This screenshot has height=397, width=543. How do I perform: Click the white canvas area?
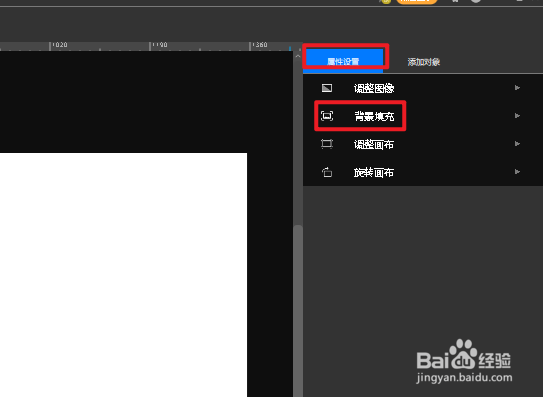pyautogui.click(x=123, y=275)
